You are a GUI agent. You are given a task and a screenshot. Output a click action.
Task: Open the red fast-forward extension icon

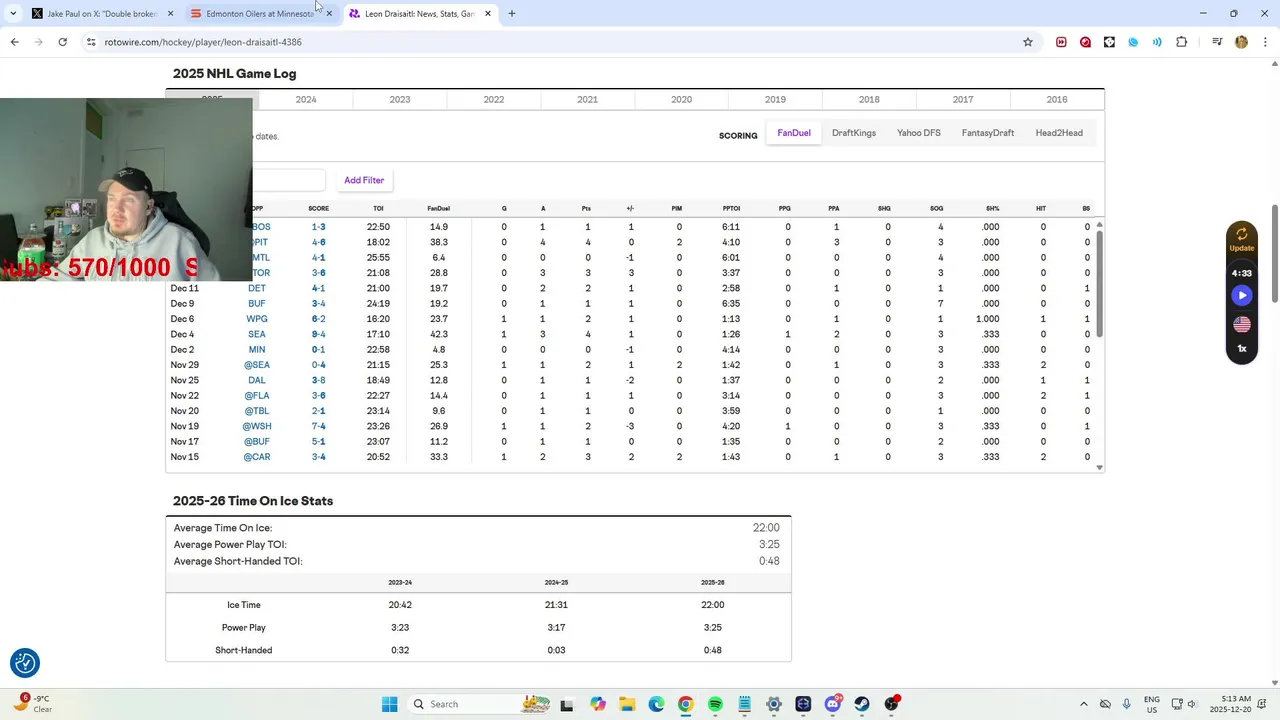[1061, 42]
